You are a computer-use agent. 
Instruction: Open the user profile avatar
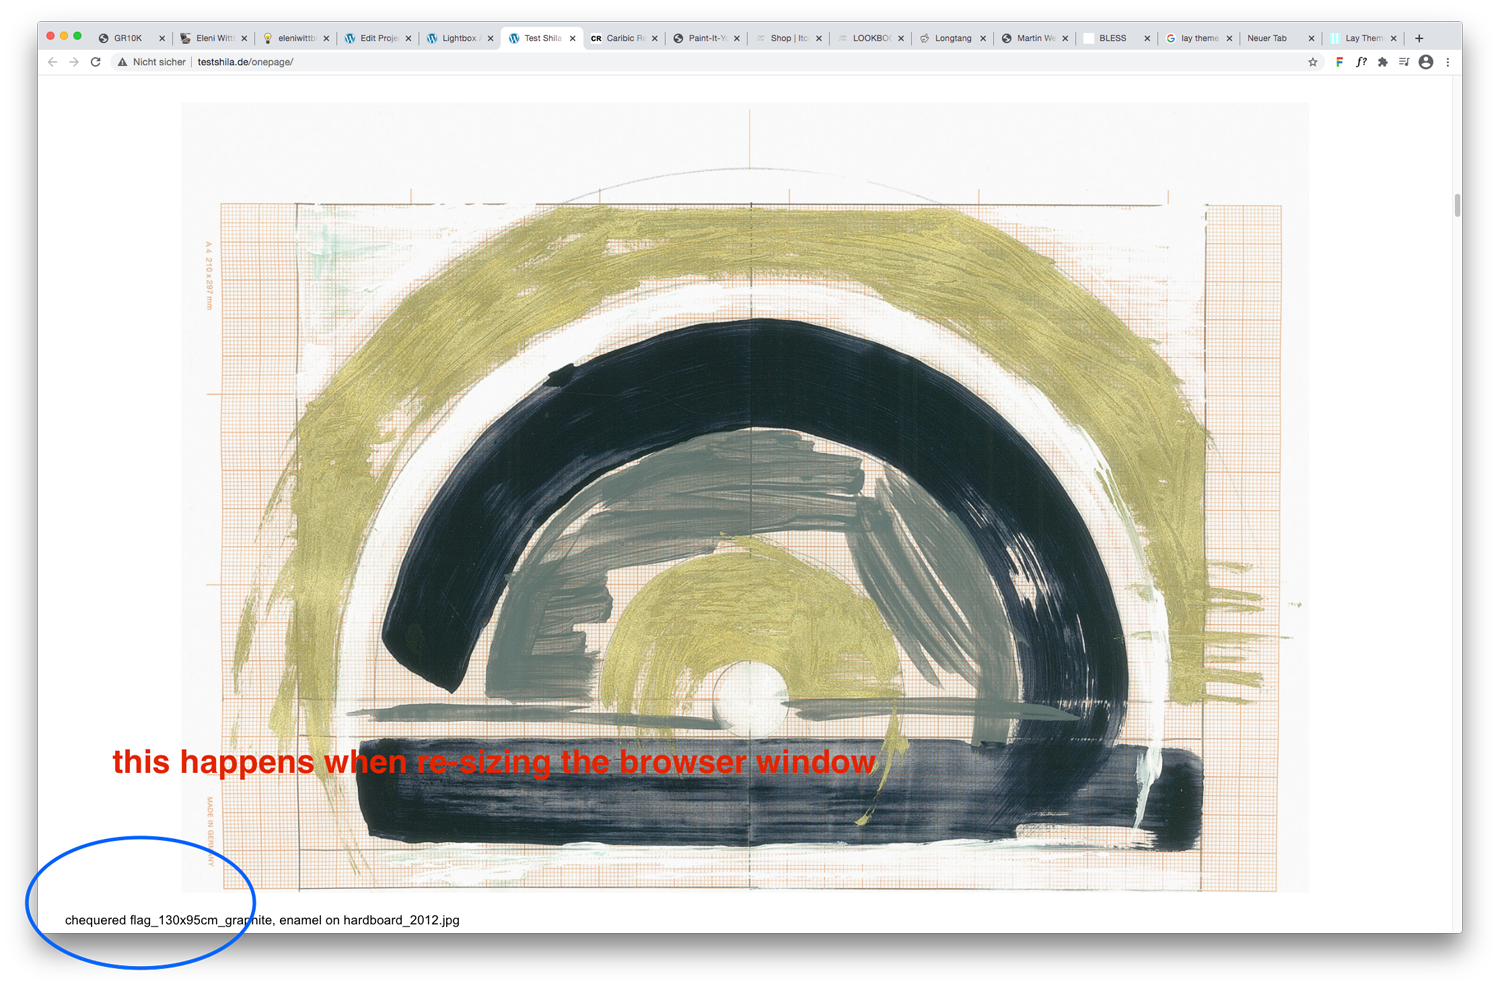pos(1426,62)
